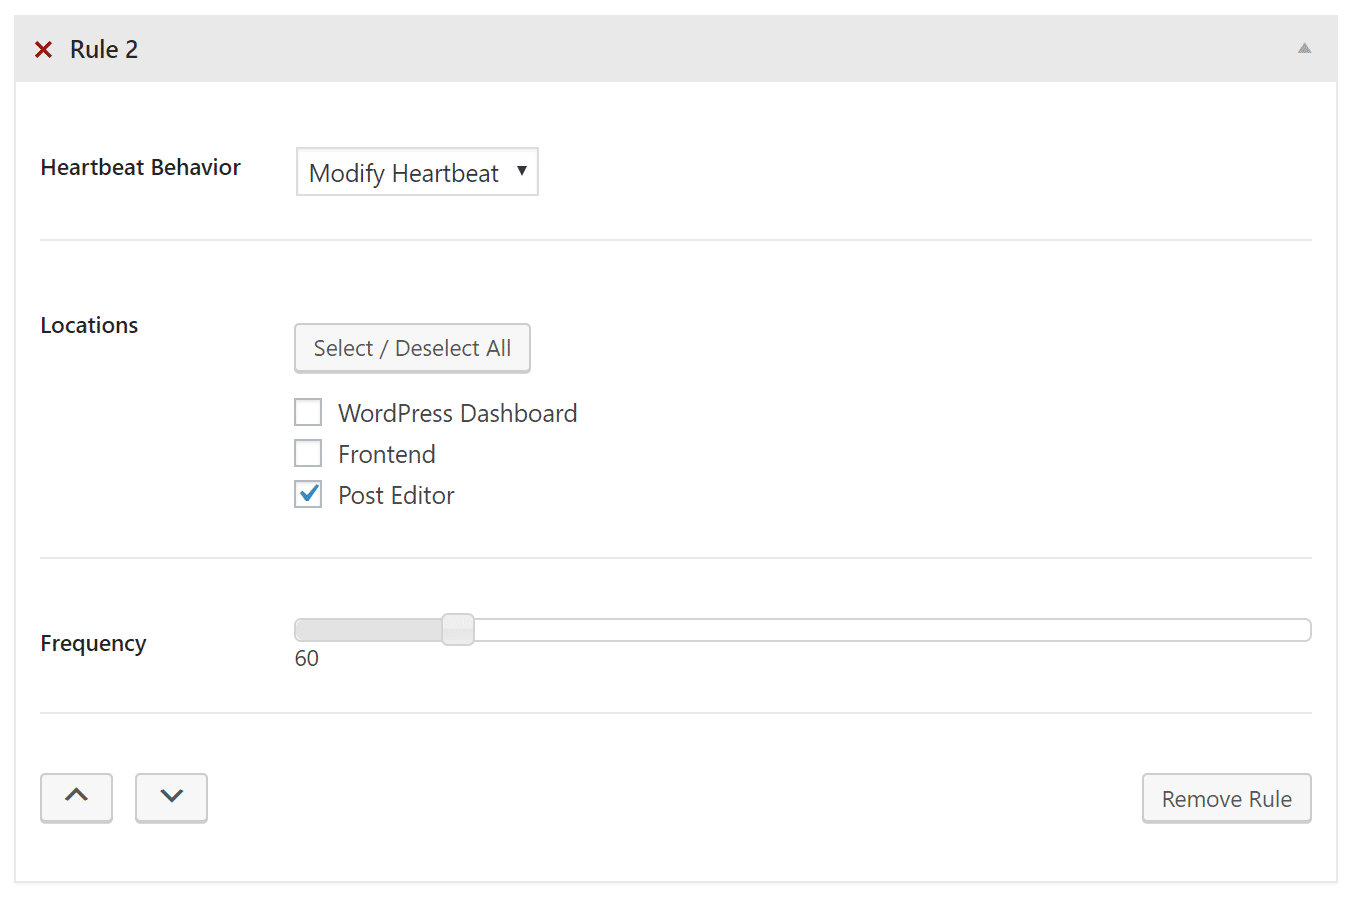Click the Heartbeat Behavior label
This screenshot has width=1352, height=897.
coord(140,167)
